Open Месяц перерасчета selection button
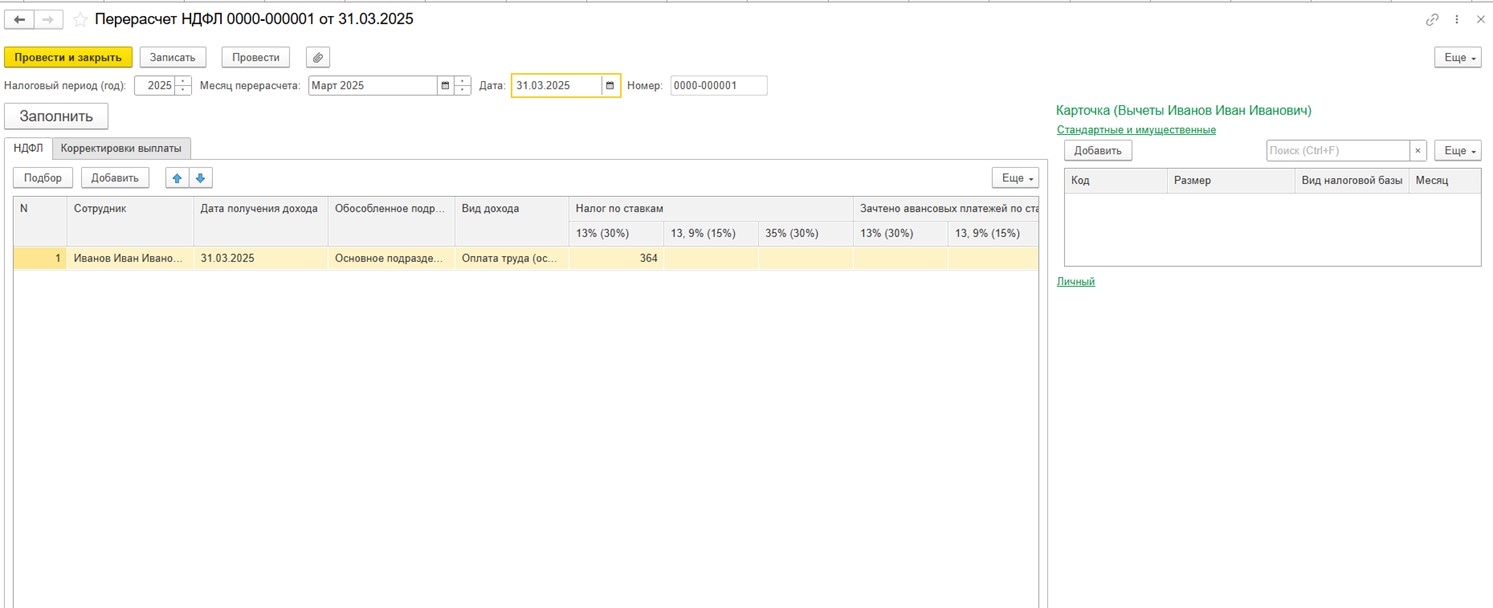Screen dimensions: 1493x608 tap(445, 86)
